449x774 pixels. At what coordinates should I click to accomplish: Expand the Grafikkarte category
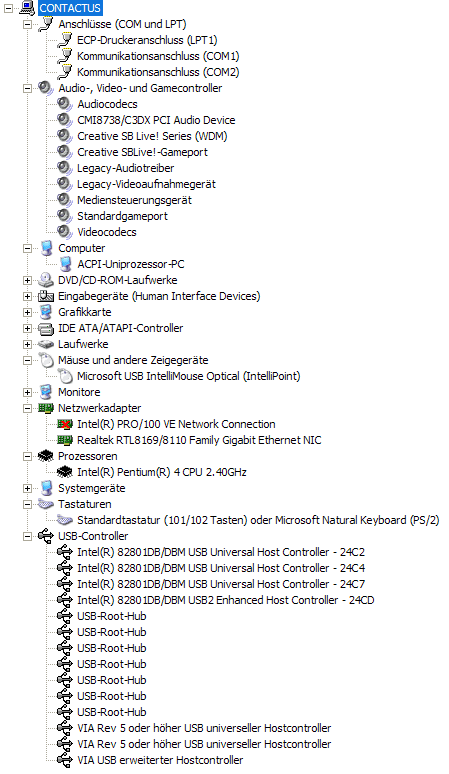(28, 312)
